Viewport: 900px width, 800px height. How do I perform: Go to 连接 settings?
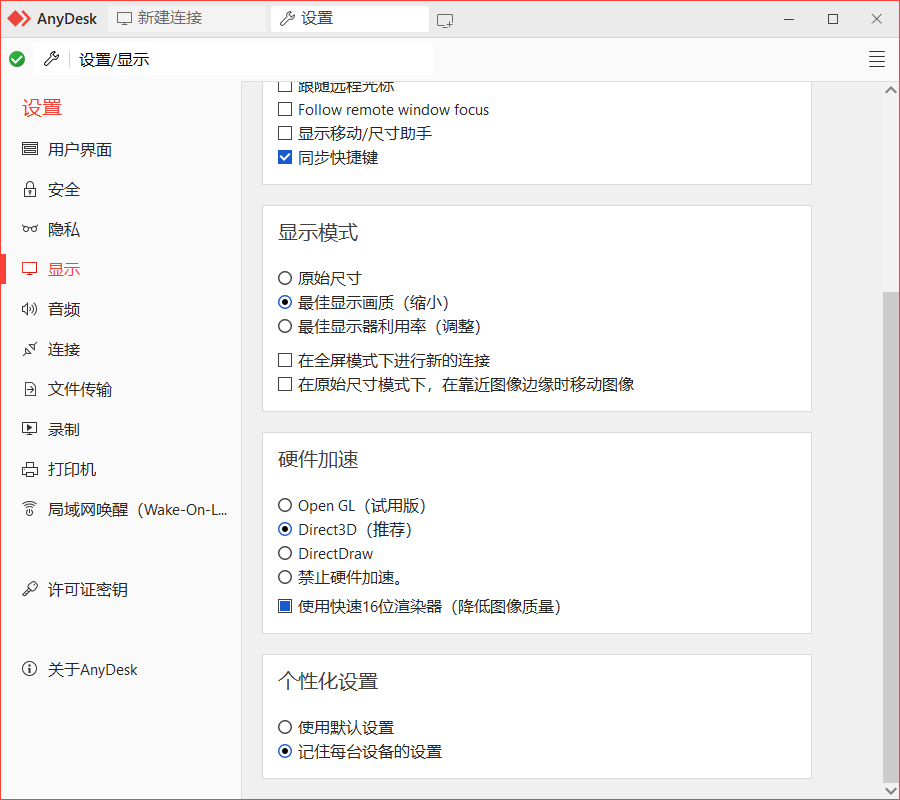(64, 349)
